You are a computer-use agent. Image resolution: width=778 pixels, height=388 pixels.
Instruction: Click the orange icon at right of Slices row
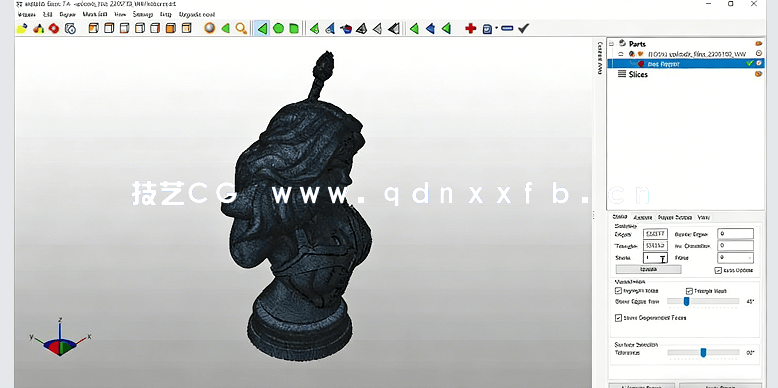pos(759,74)
